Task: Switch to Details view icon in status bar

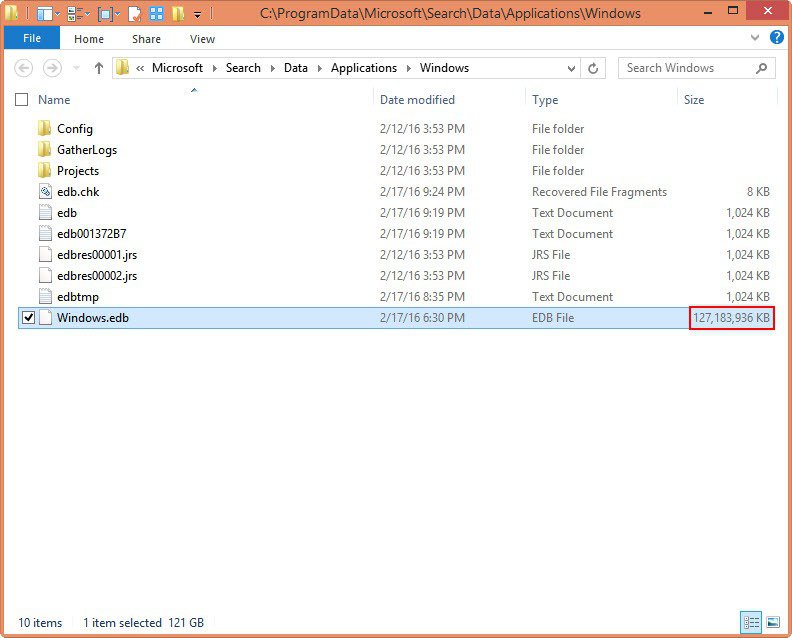Action: click(x=751, y=622)
